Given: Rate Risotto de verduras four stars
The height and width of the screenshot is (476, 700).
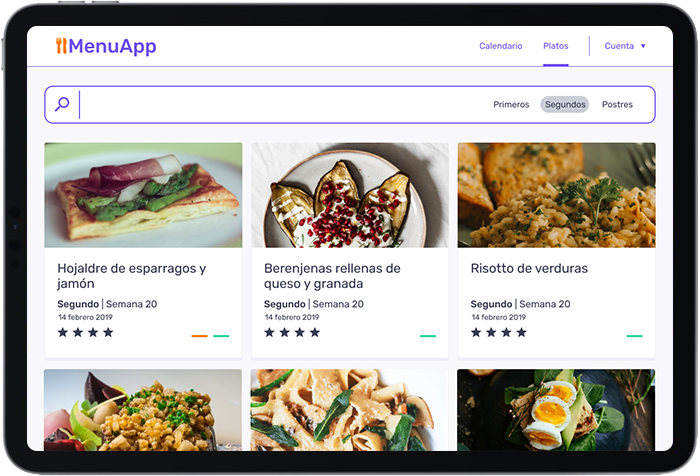Looking at the screenshot, I should [521, 332].
